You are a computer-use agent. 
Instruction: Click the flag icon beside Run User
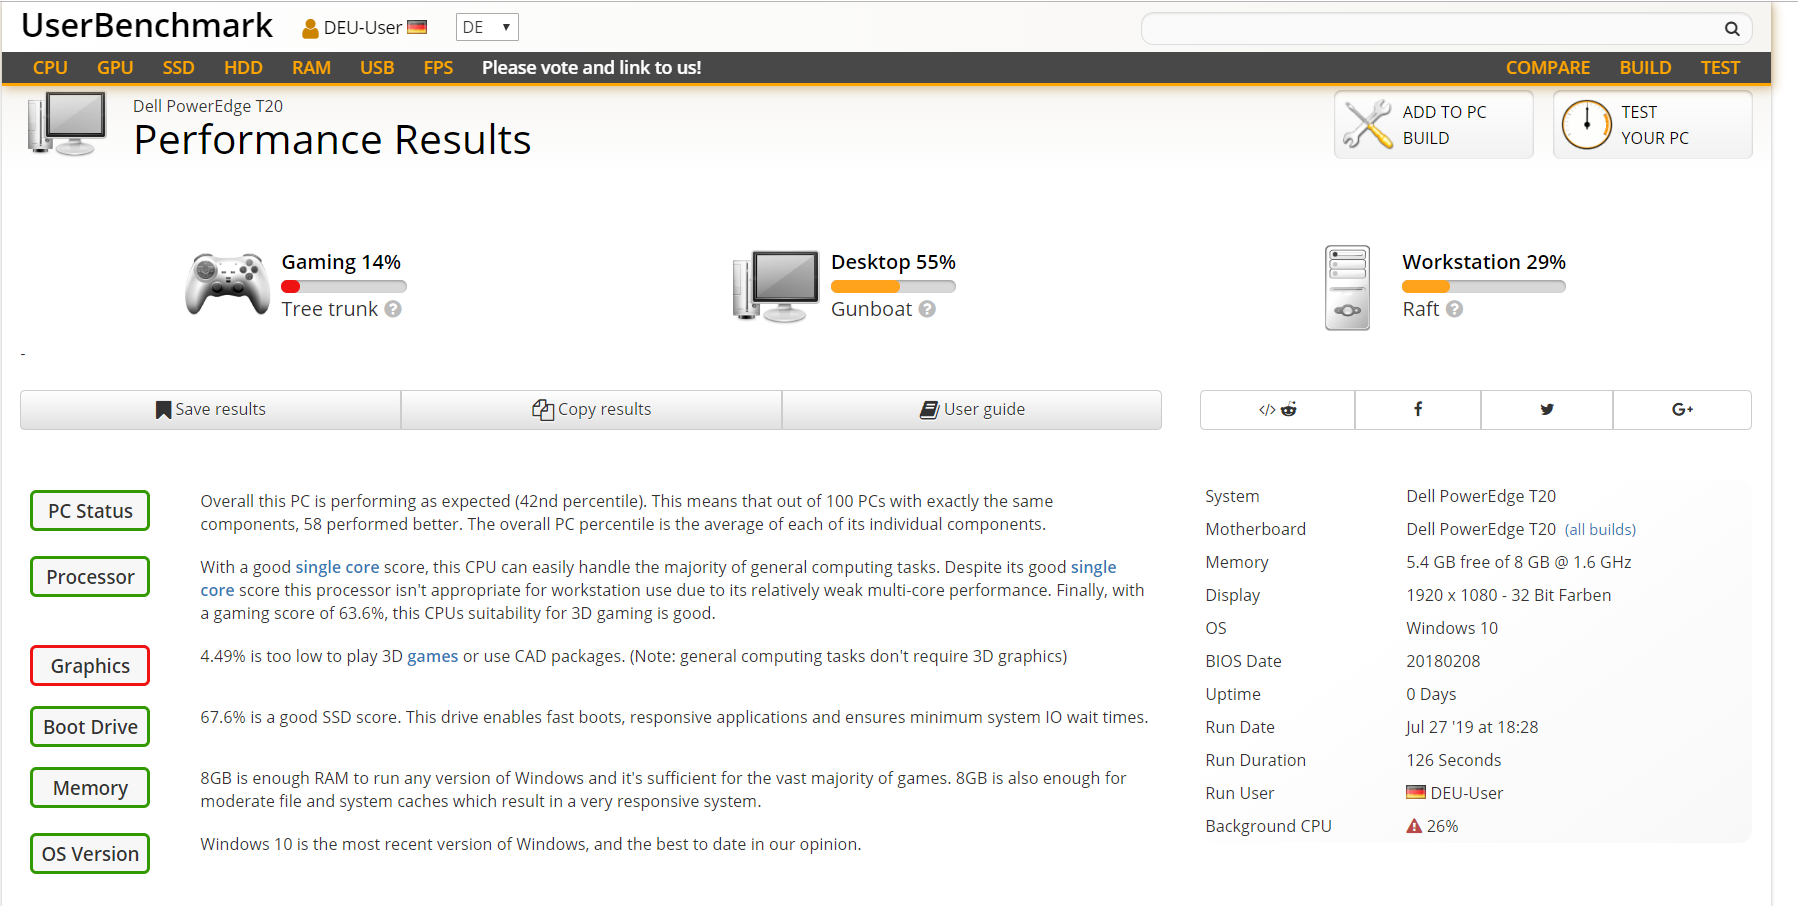coord(1416,793)
